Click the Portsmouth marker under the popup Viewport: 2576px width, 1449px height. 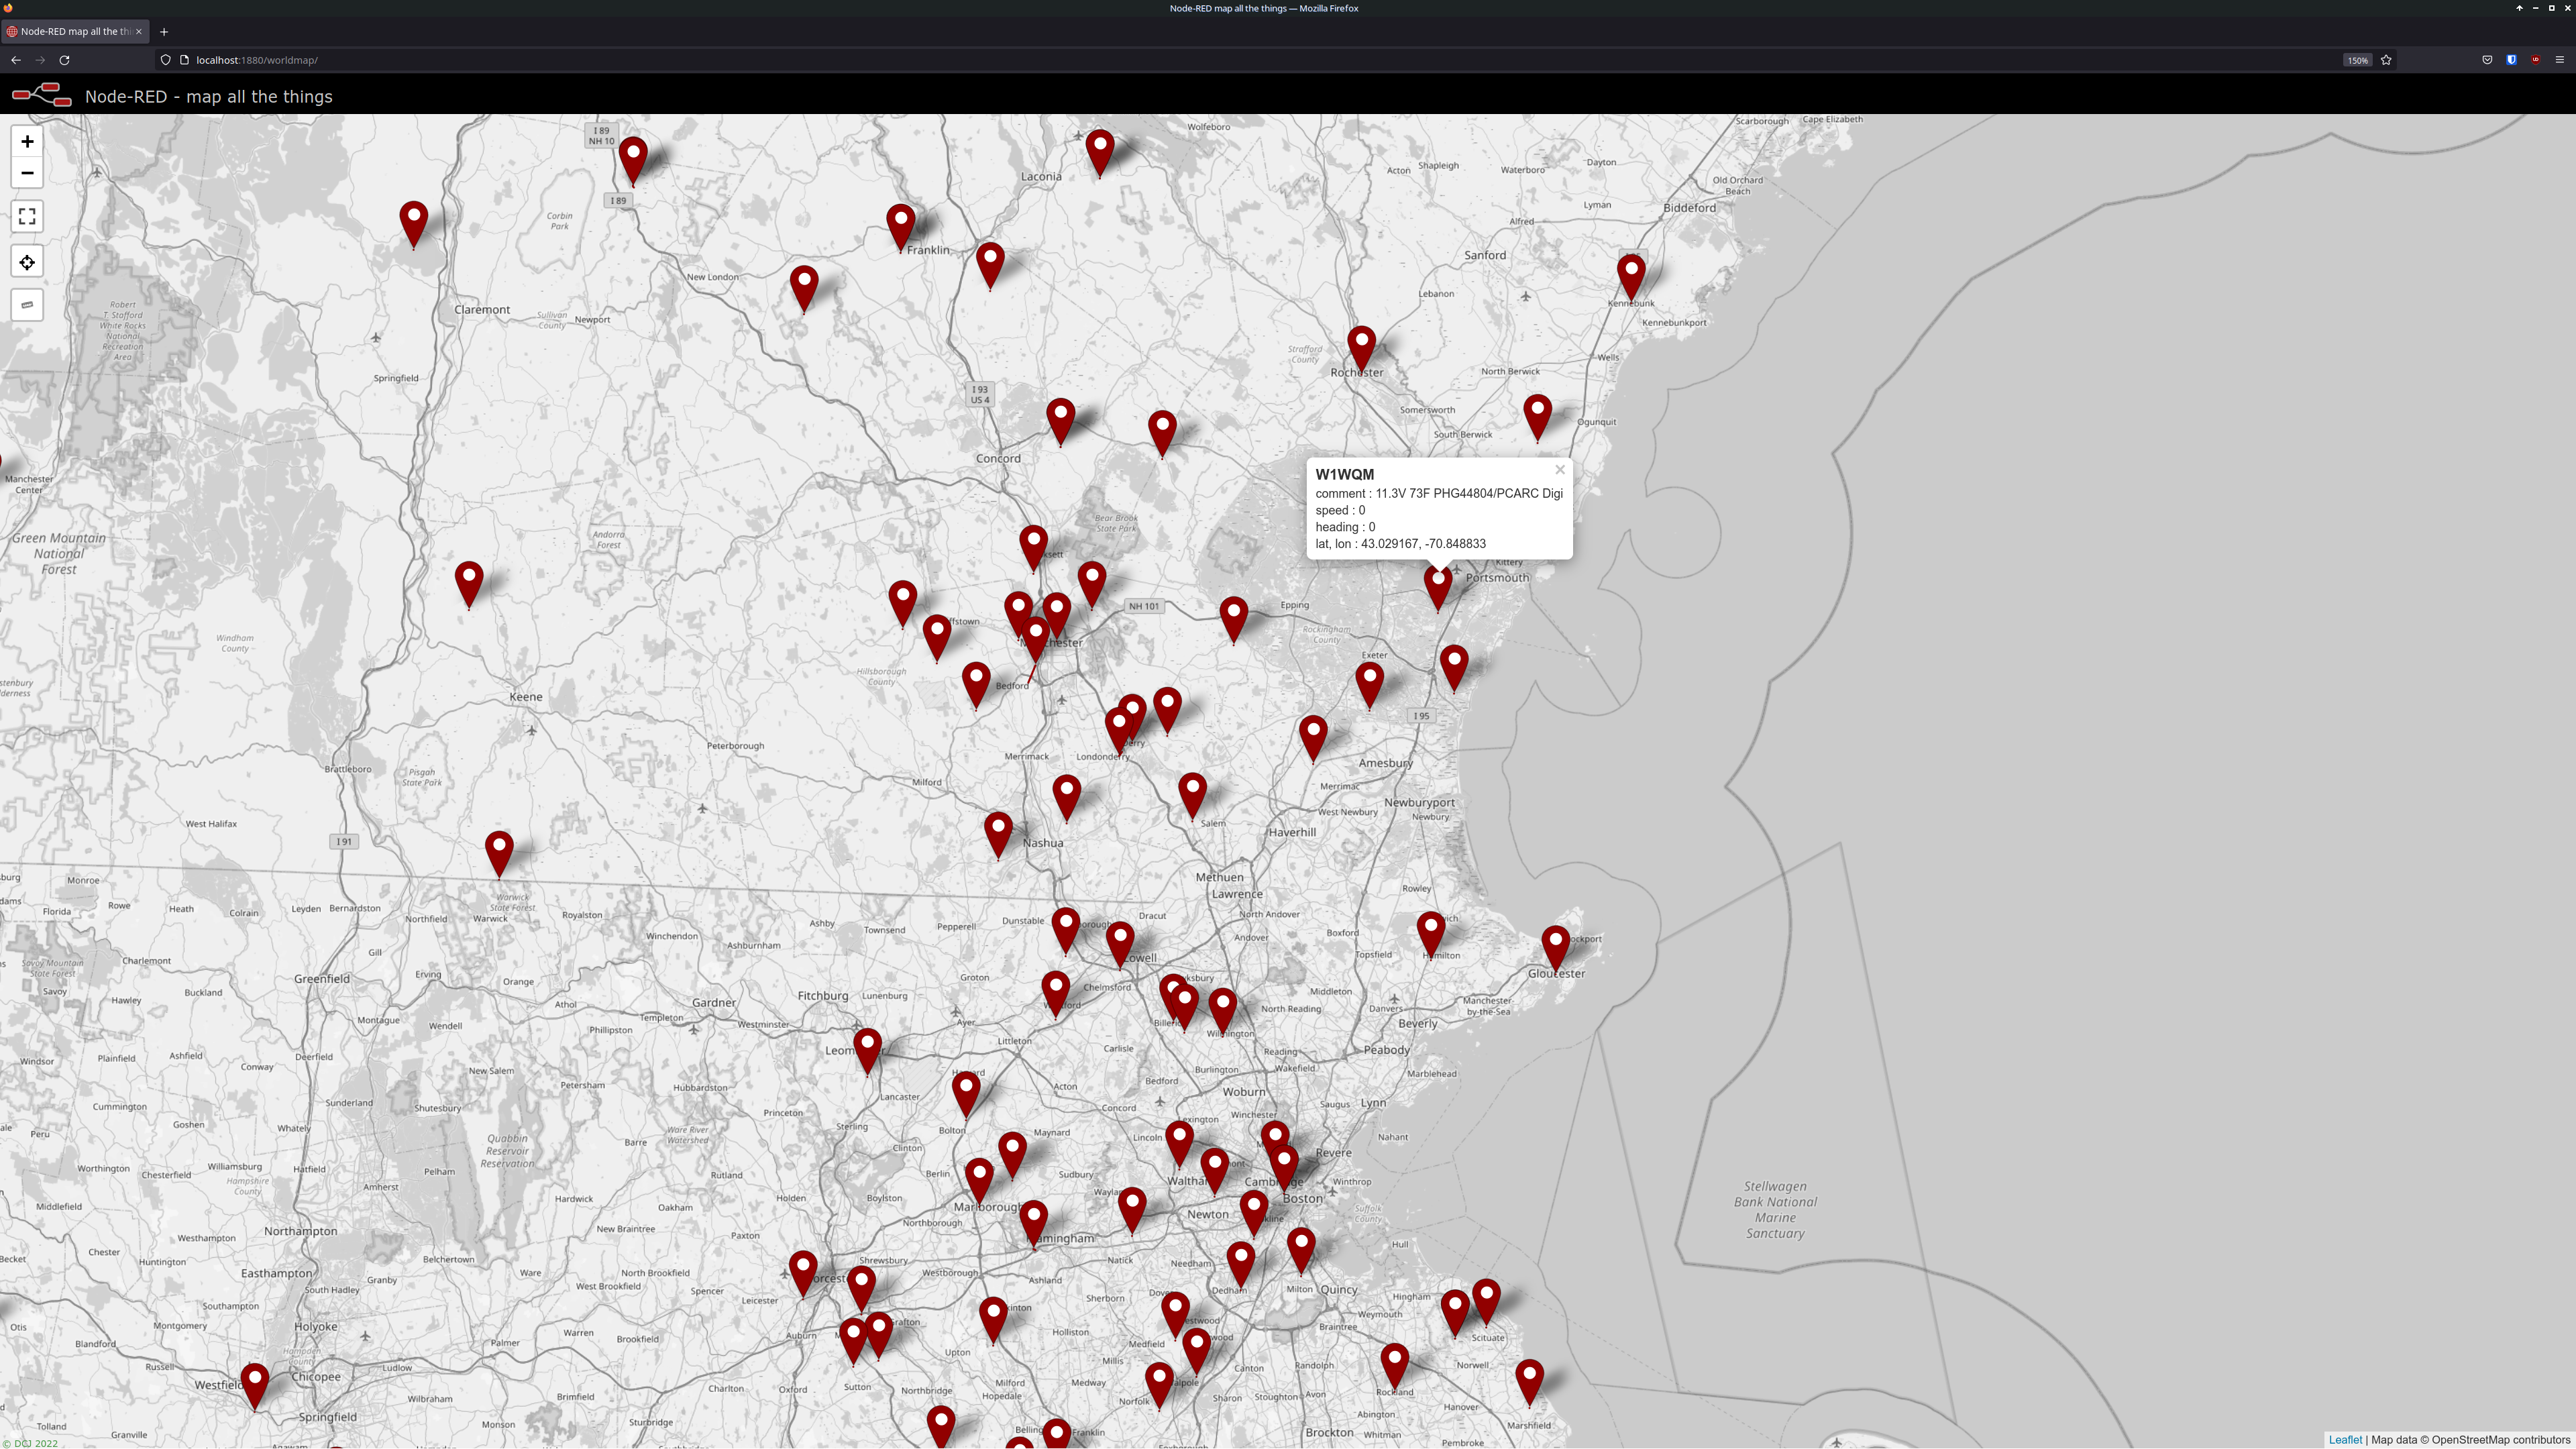coord(1438,590)
